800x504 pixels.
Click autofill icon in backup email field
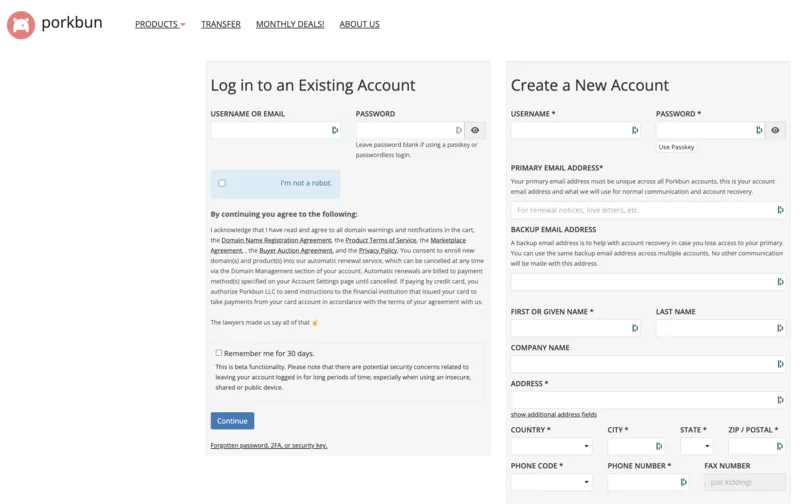tap(780, 282)
